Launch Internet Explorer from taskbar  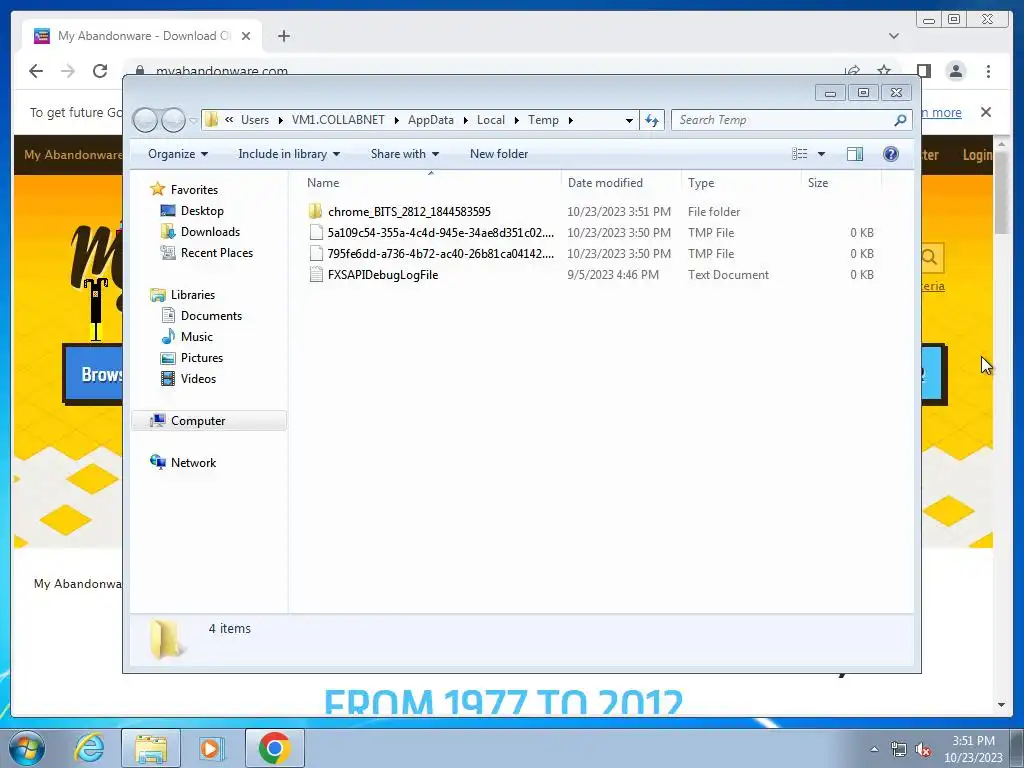[89, 748]
